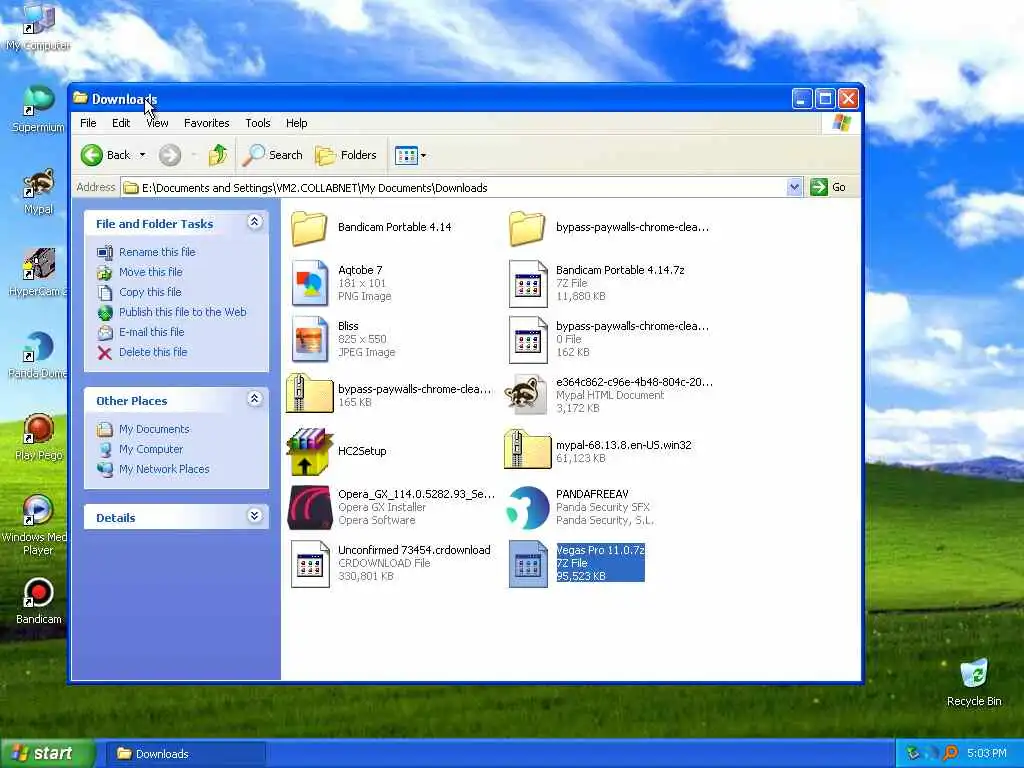The image size is (1024, 768).
Task: Select the Aqtobe 7 PNG image icon
Action: point(310,283)
